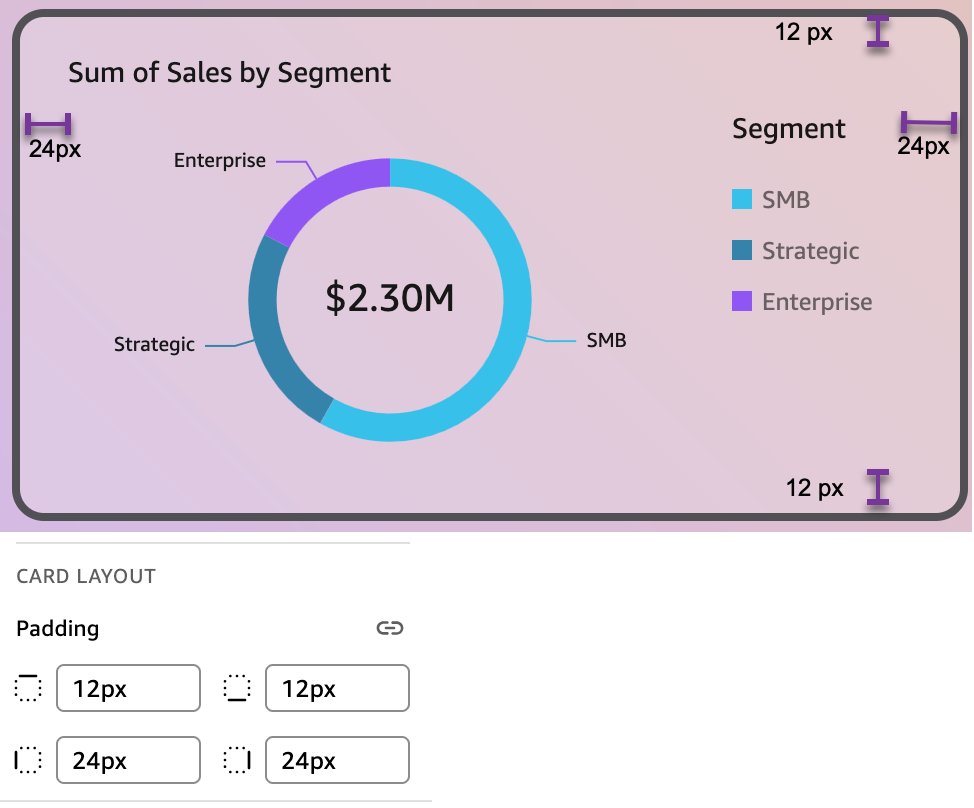Viewport: 974px width, 808px height.
Task: Click the top padding icon
Action: click(28, 688)
